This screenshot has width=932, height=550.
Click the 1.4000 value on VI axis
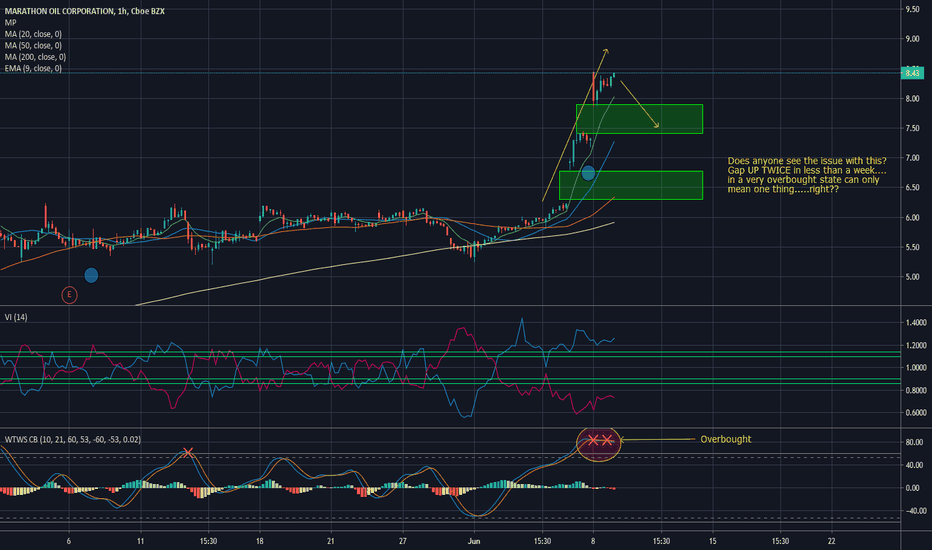(x=915, y=323)
